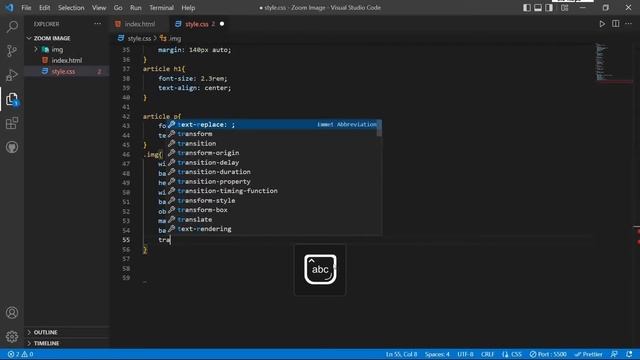This screenshot has height=360, width=640.
Task: Open Run and Debug view
Action: pyautogui.click(x=12, y=75)
